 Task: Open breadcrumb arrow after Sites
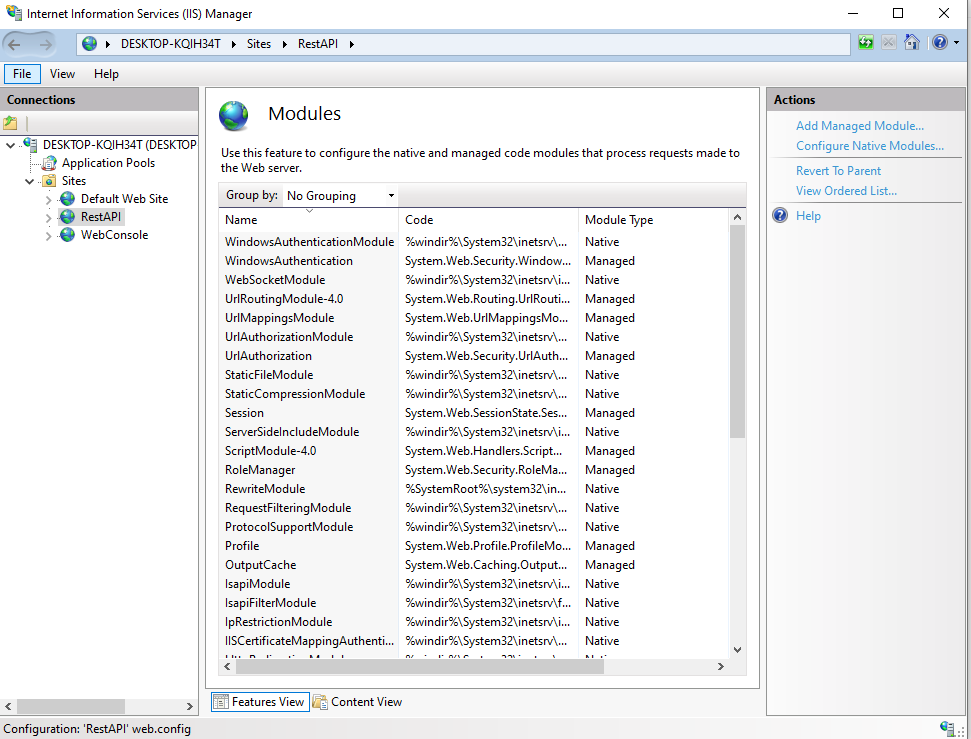(284, 44)
